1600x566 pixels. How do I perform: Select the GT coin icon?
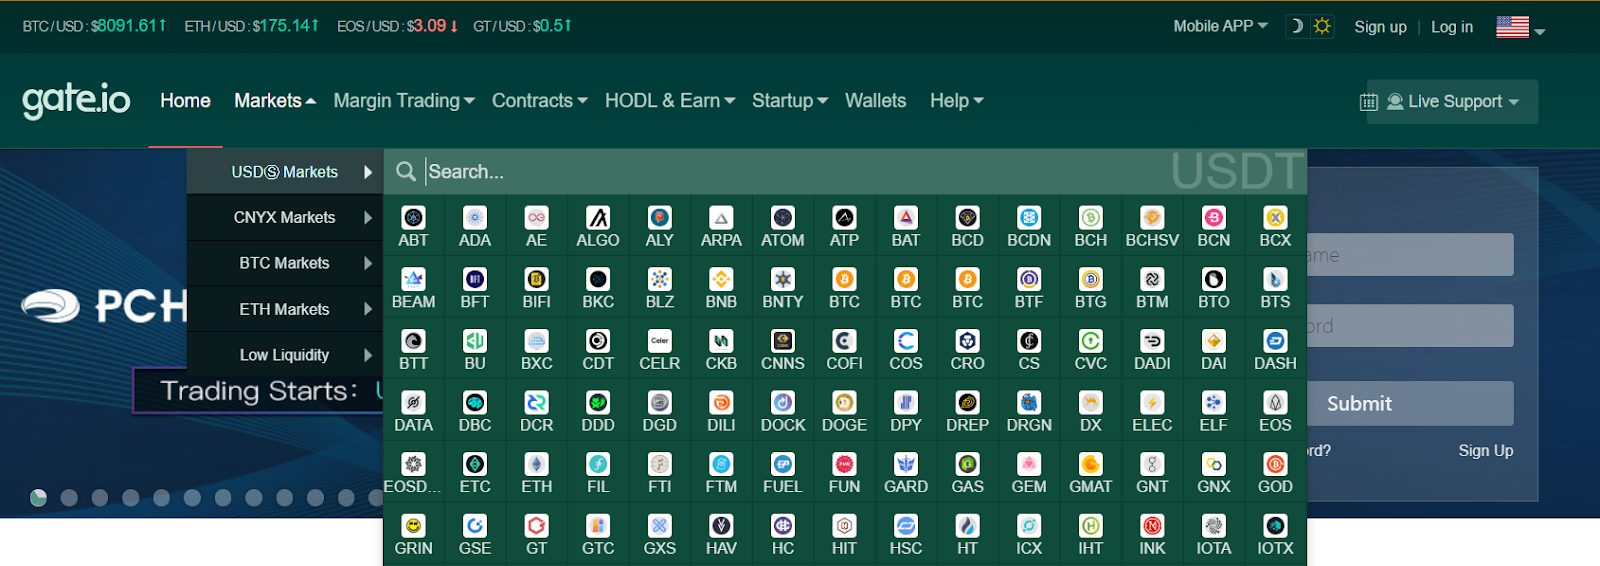537,526
